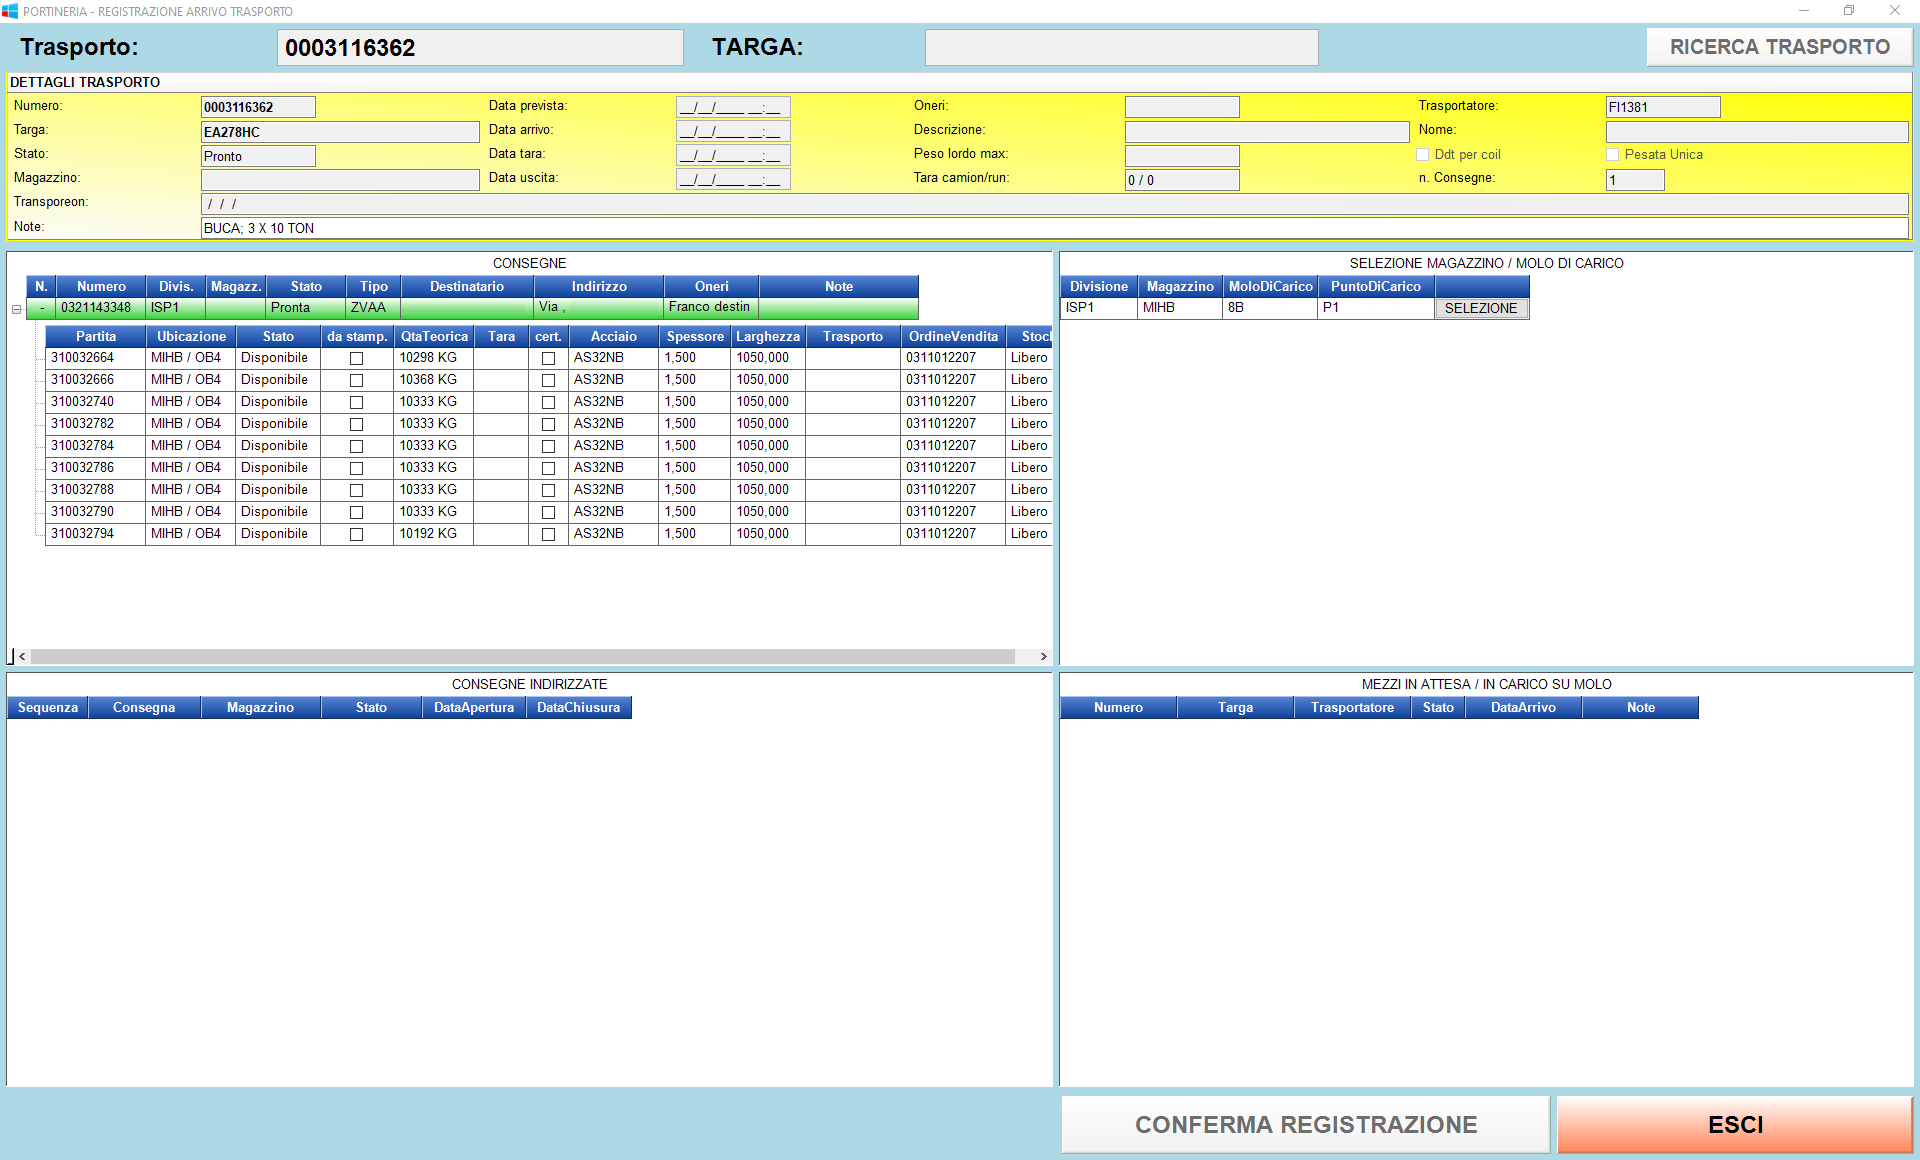Sort by QtaTeorica column header
Image resolution: width=1920 pixels, height=1160 pixels.
tap(434, 336)
